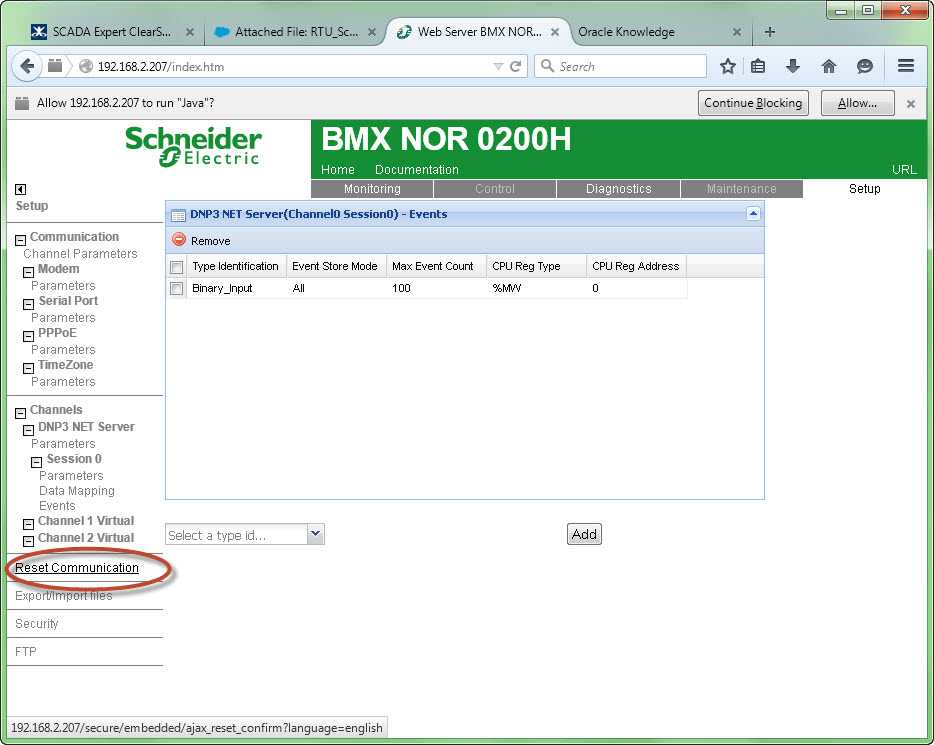Click the magnifier icon in Search box
This screenshot has height=745, width=934.
pyautogui.click(x=547, y=66)
